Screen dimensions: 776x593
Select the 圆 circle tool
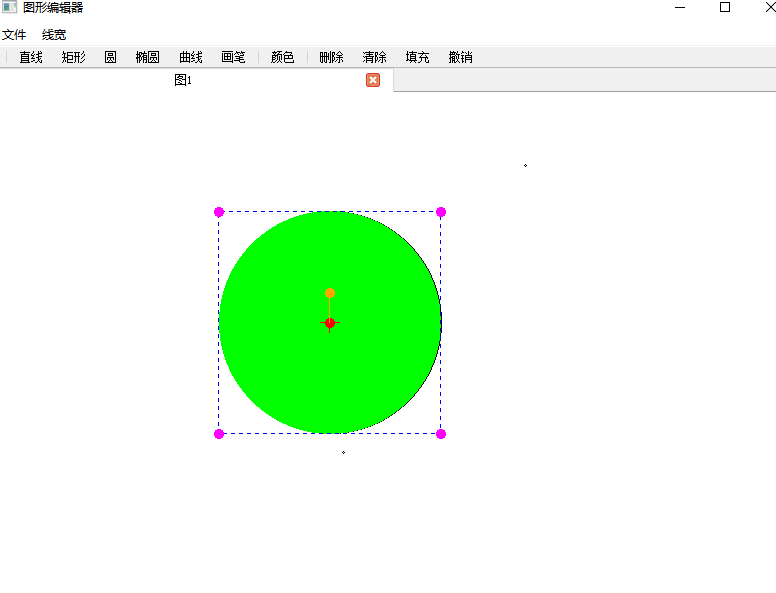110,57
